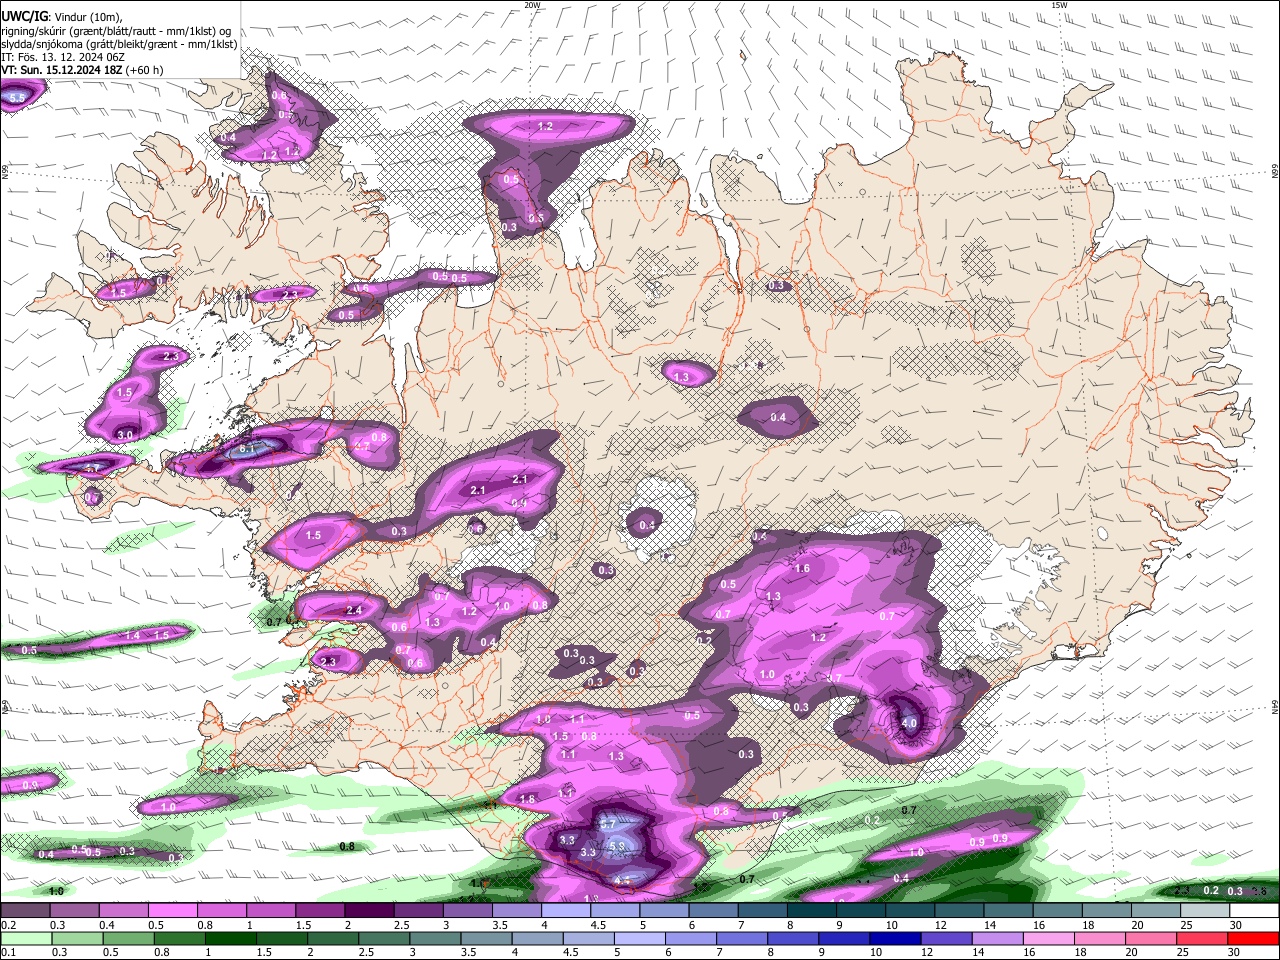Pick the dark purple snow swatch between 2 and 2.5
The width and height of the screenshot is (1280, 960).
point(369,911)
